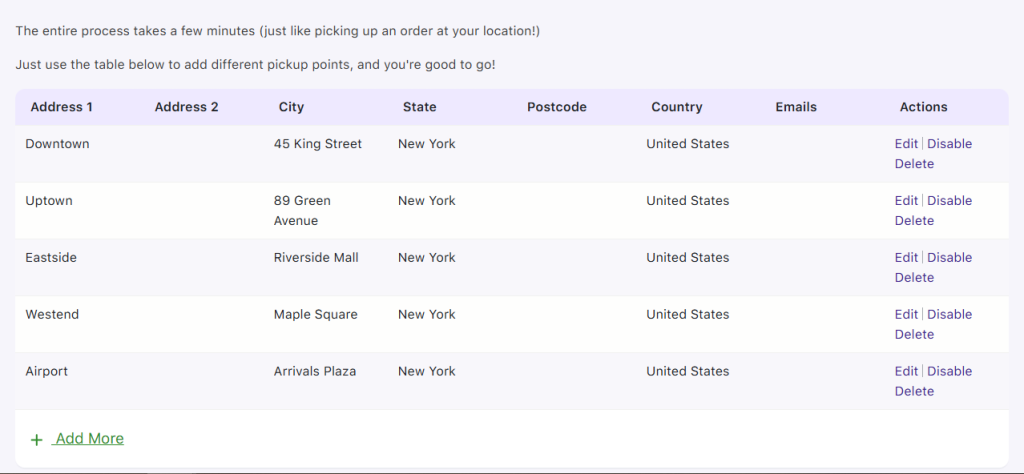The image size is (1024, 474).
Task: Delete the Airport pickup location
Action: (914, 392)
